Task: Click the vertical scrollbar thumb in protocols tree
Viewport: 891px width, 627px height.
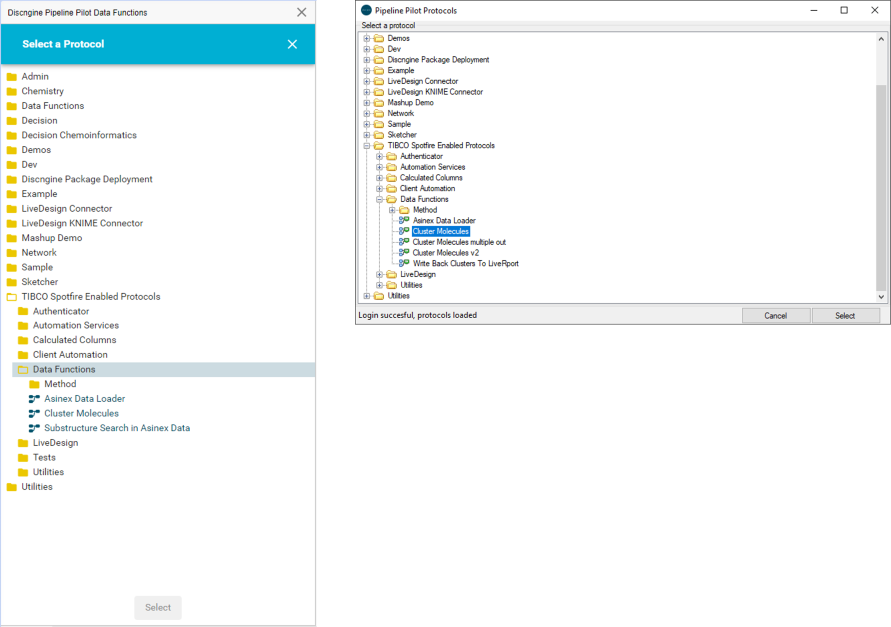Action: click(881, 186)
